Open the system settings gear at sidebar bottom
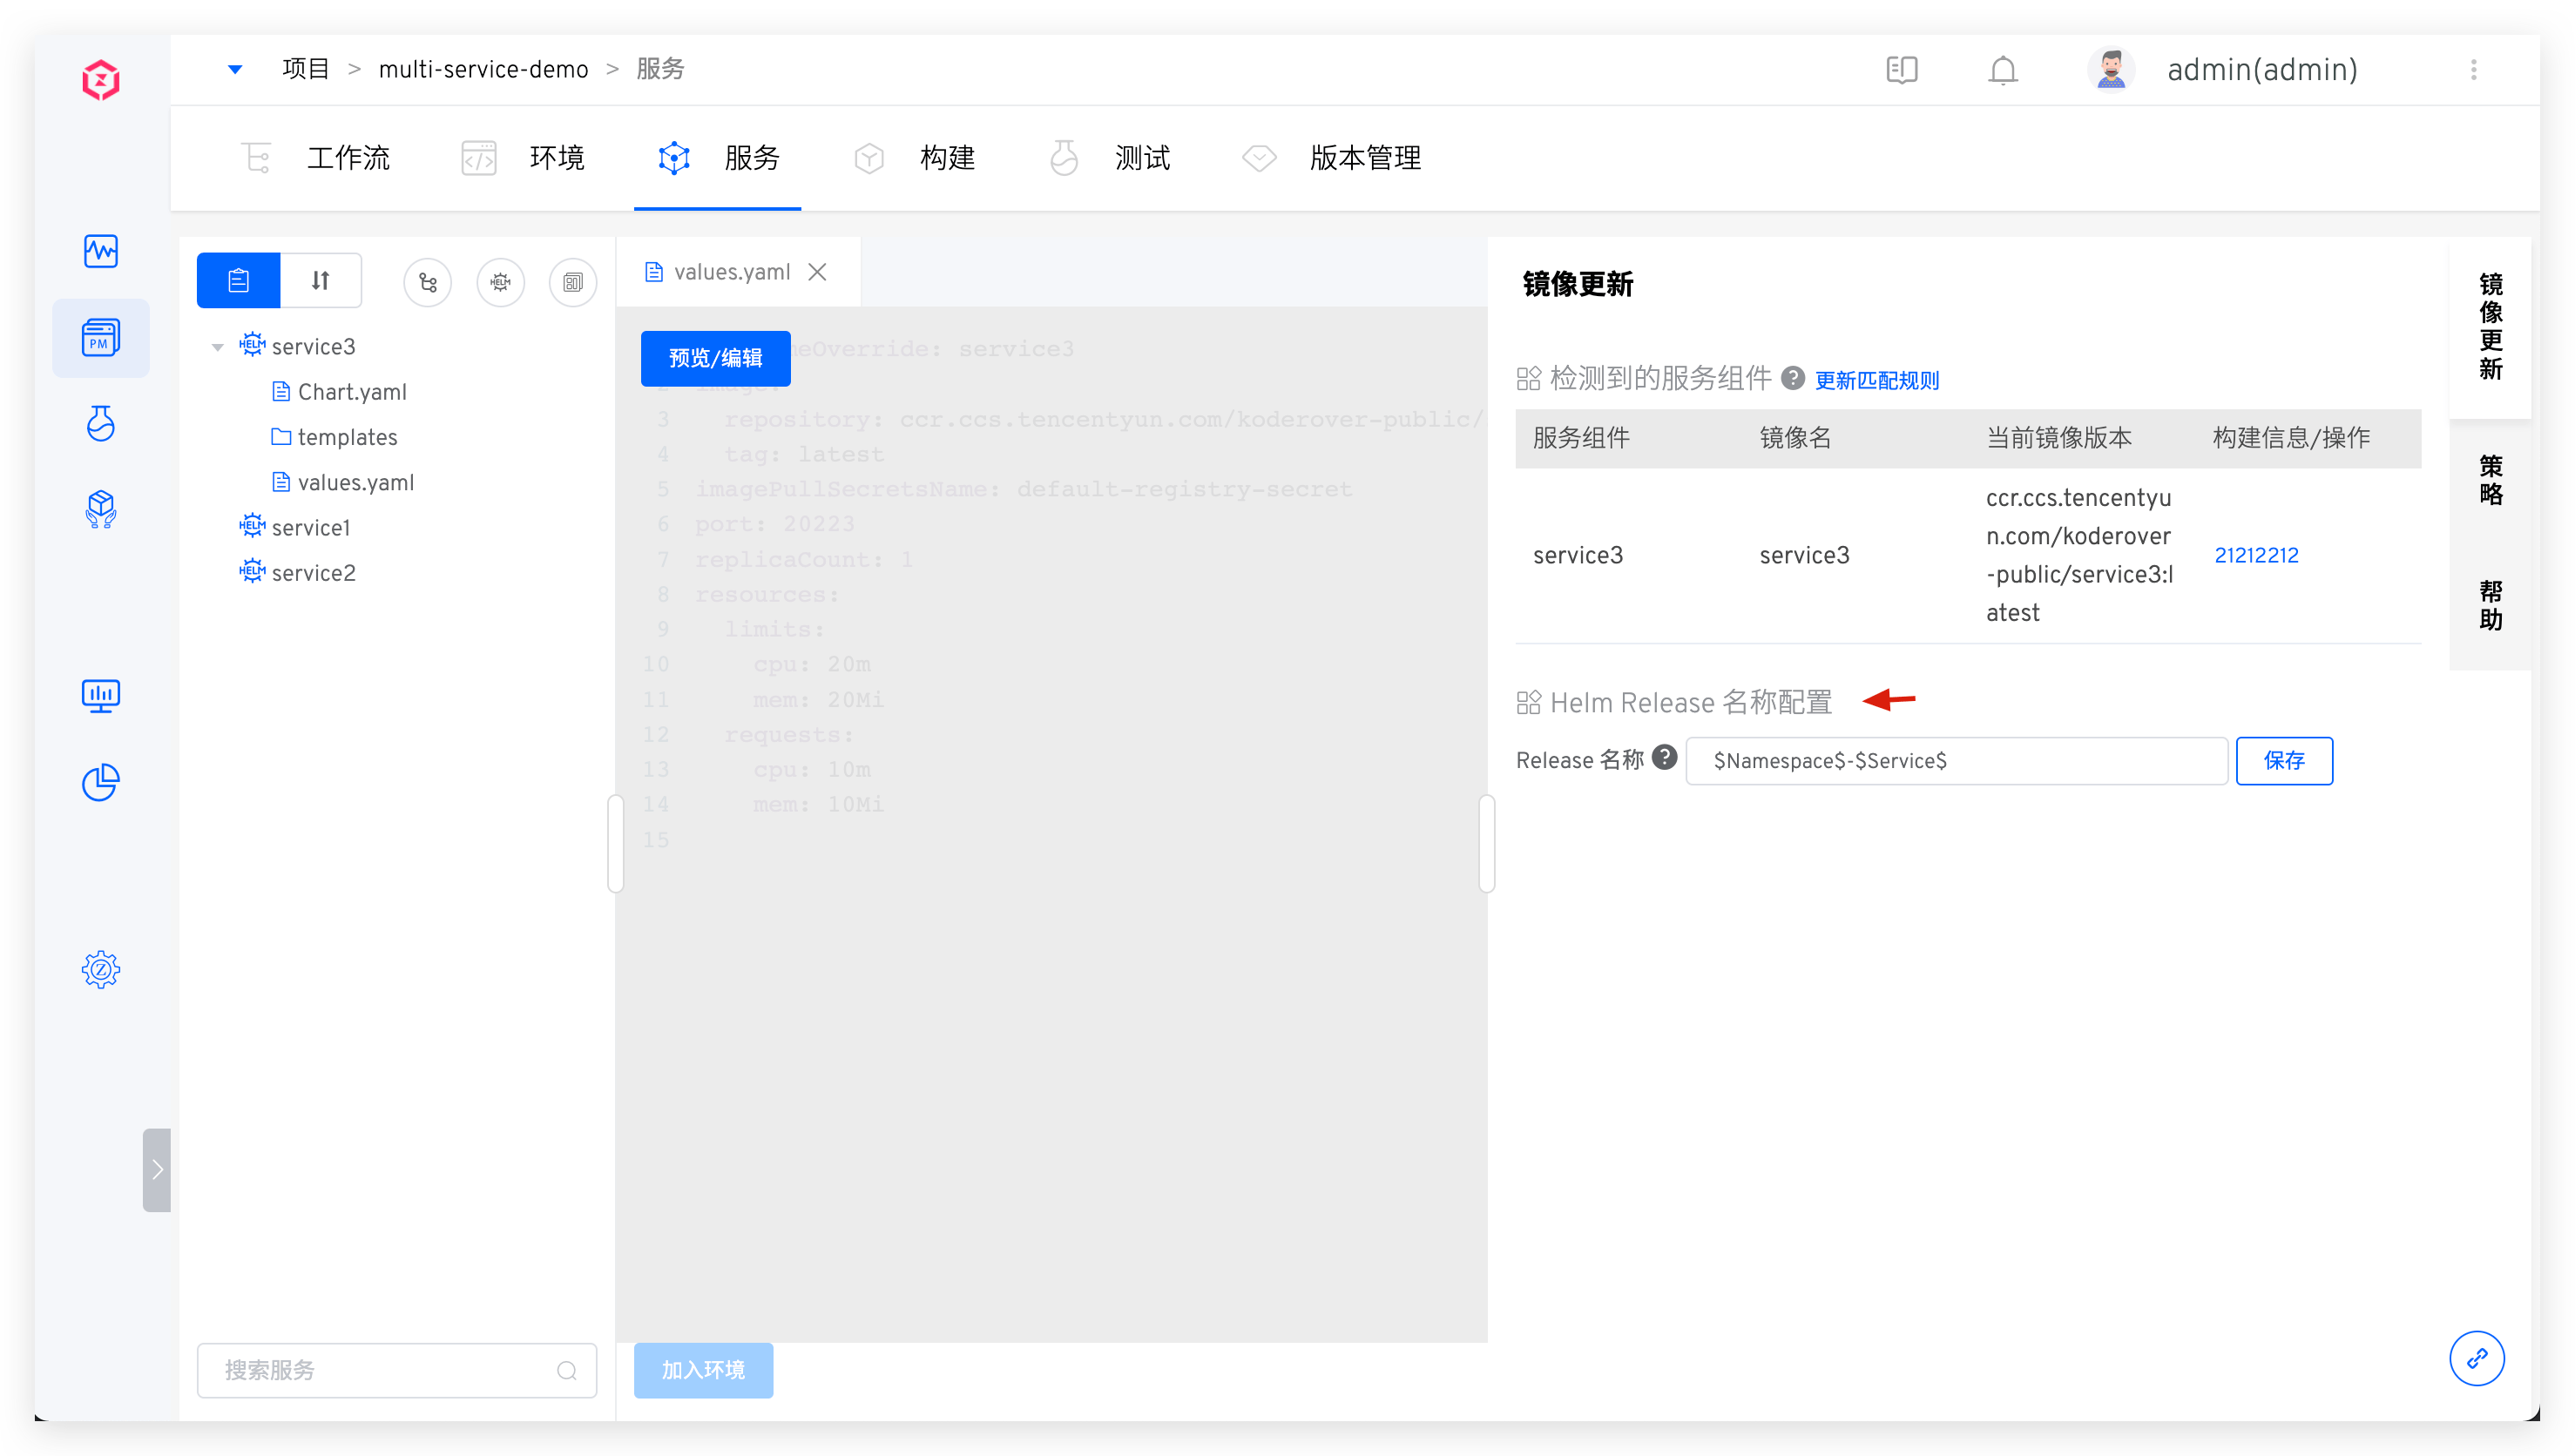The height and width of the screenshot is (1456, 2575). click(100, 968)
